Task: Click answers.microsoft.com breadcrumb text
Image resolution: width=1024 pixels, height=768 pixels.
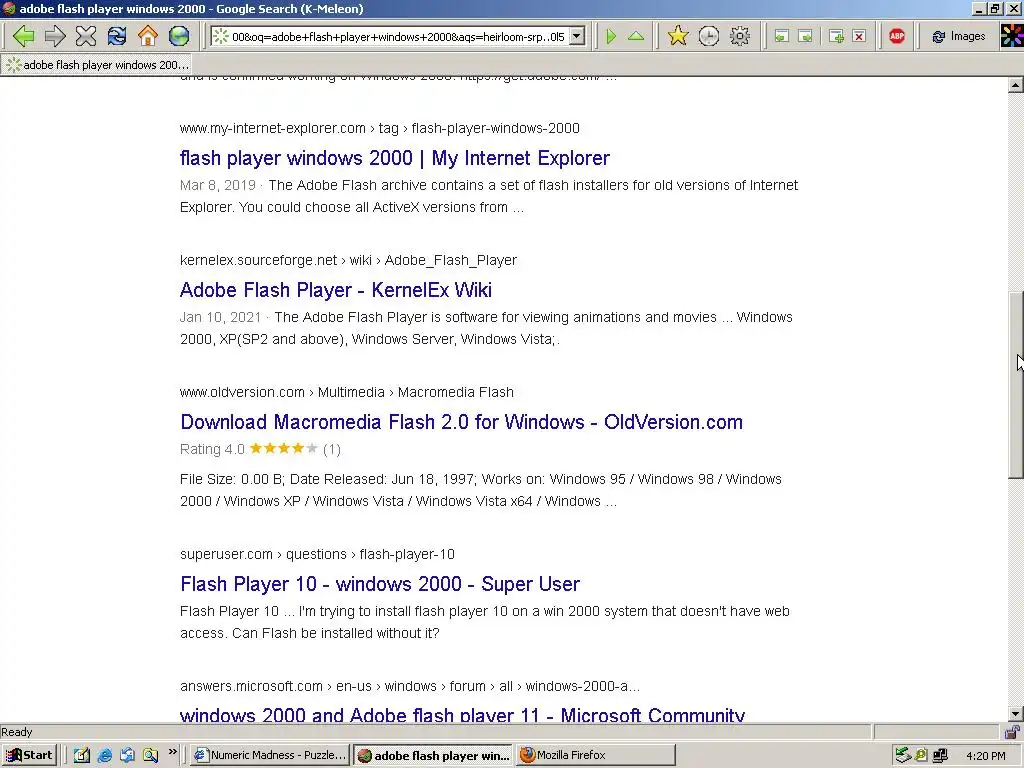Action: 251,686
